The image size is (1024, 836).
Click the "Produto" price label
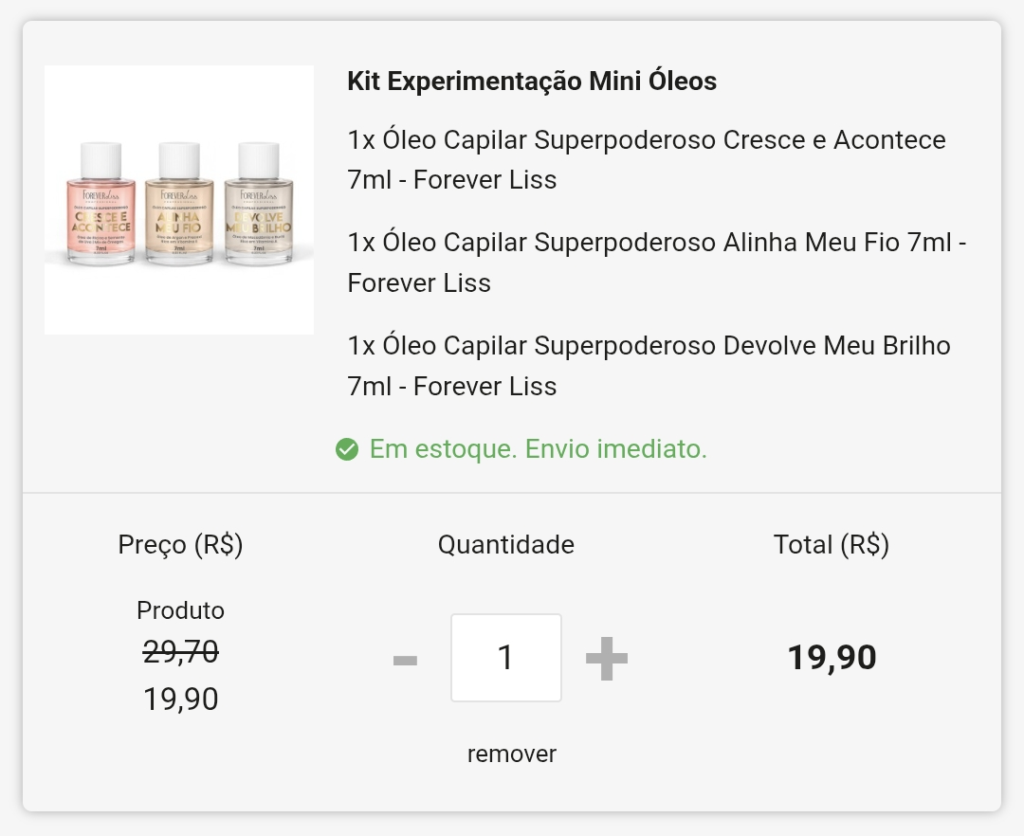[x=181, y=610]
